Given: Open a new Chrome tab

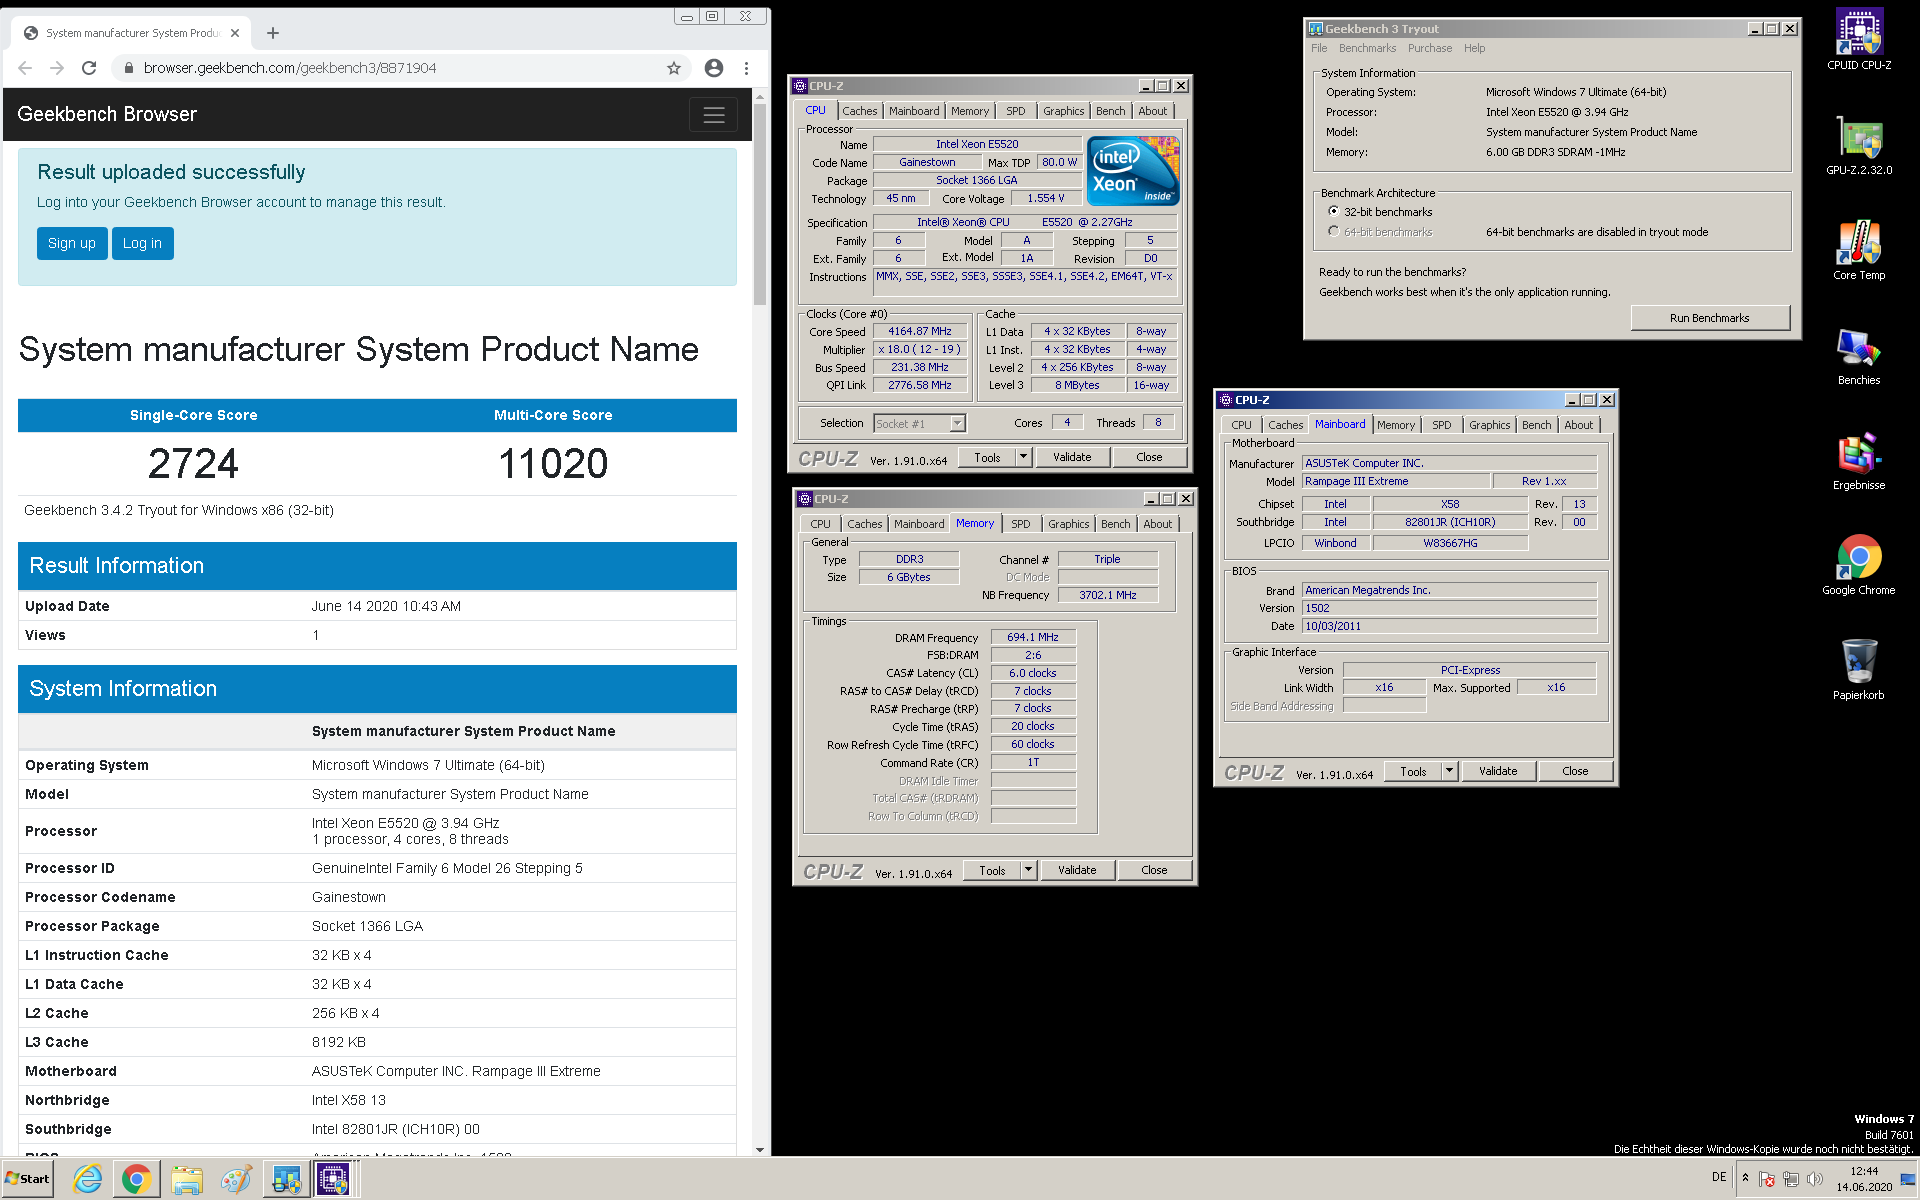Looking at the screenshot, I should [x=273, y=33].
